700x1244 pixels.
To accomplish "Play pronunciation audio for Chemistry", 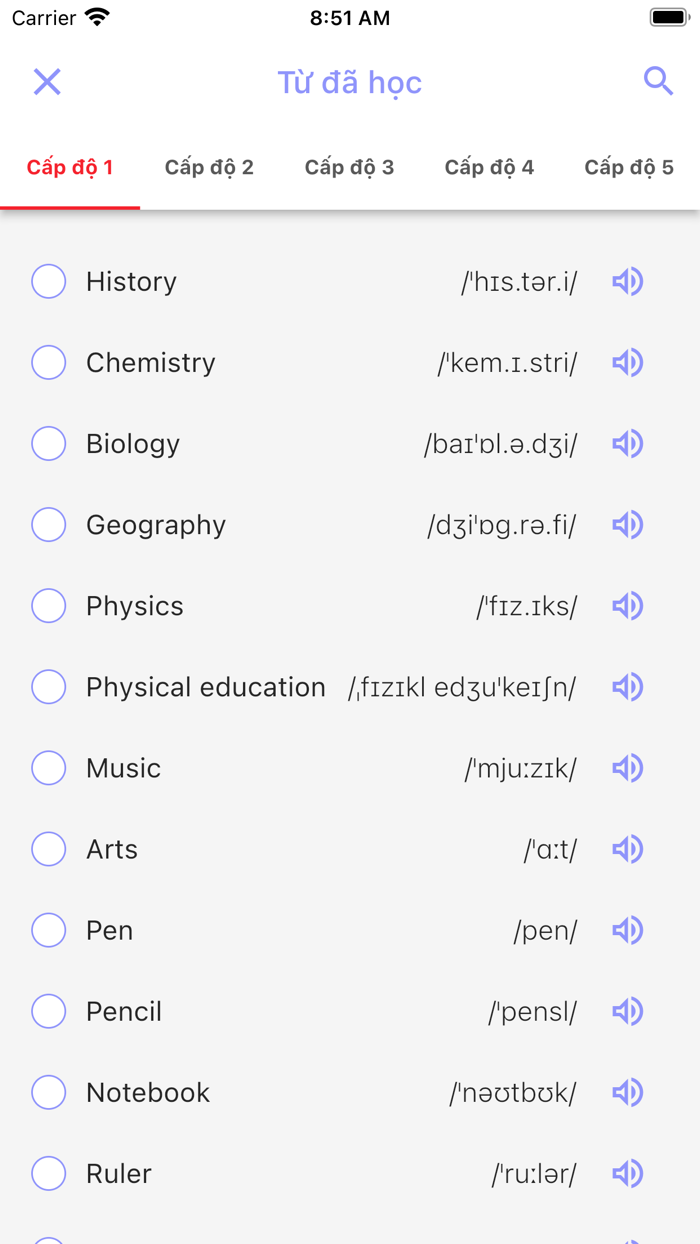I will click(x=627, y=363).
